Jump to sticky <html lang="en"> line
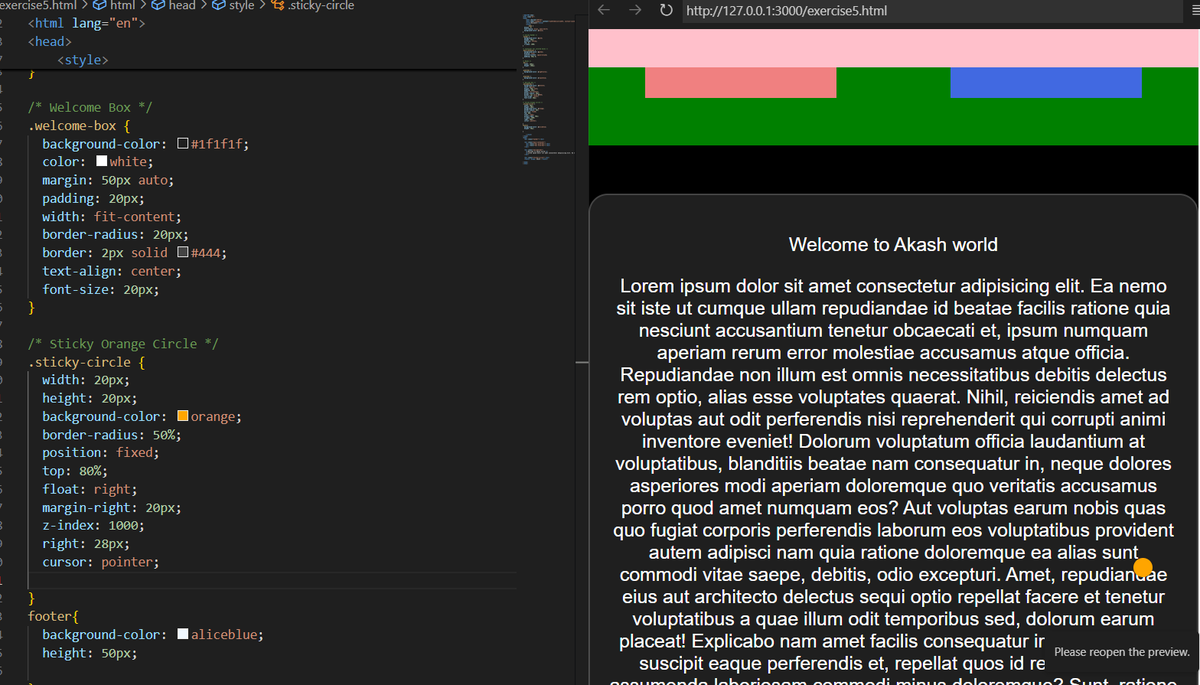The image size is (1200, 685). coord(87,23)
